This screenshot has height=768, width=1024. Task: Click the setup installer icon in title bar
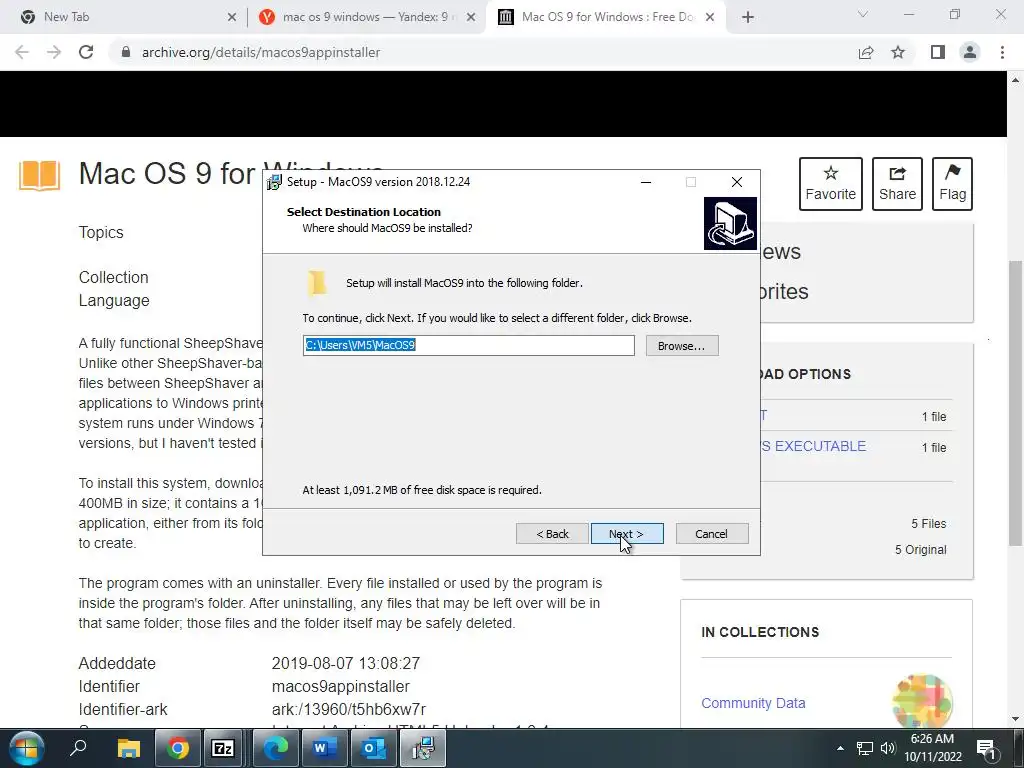tap(274, 182)
